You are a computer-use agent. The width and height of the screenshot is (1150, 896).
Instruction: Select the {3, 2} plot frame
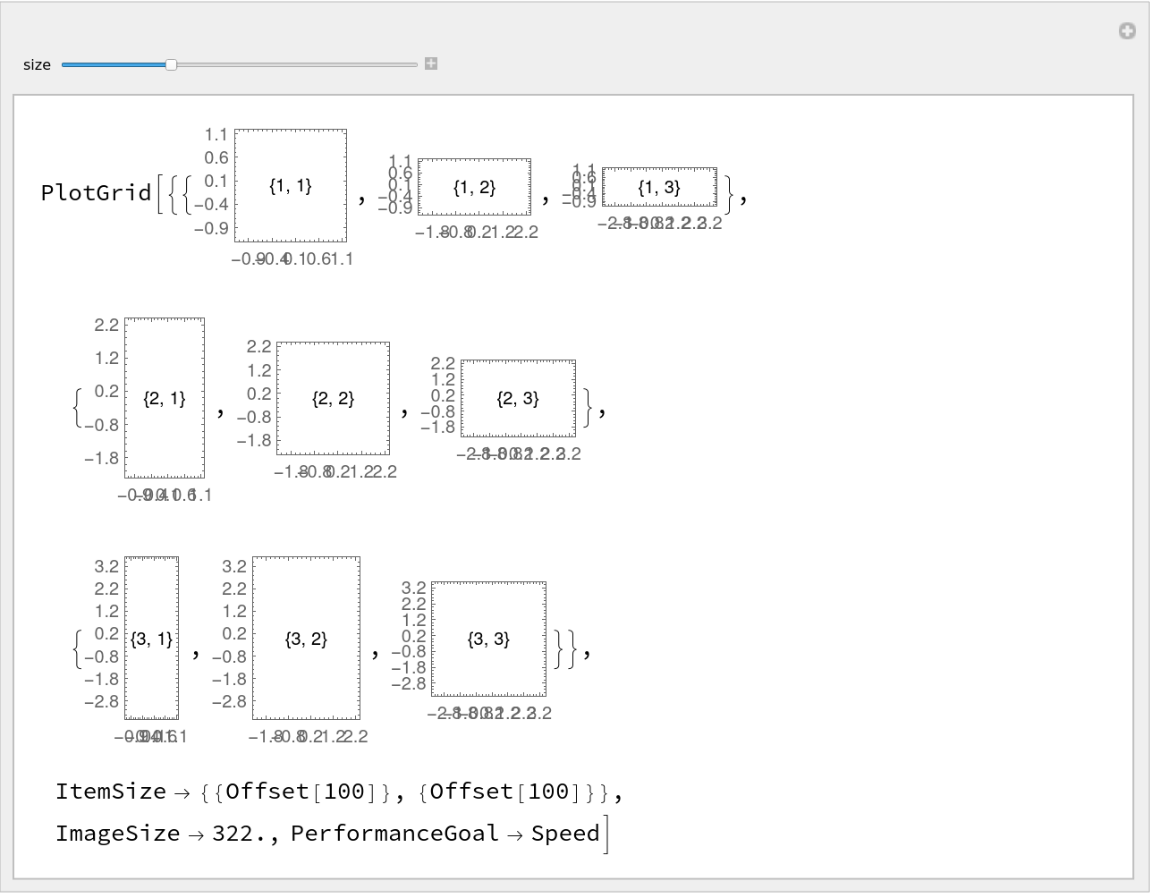(x=307, y=638)
